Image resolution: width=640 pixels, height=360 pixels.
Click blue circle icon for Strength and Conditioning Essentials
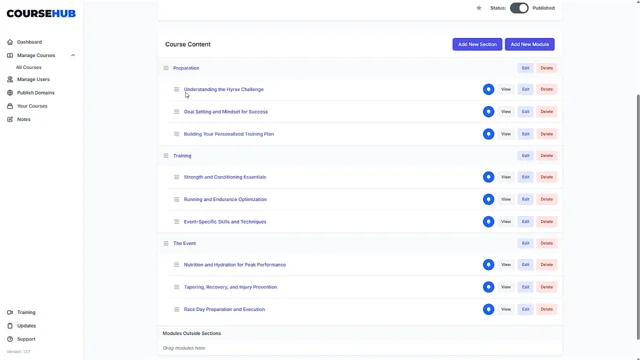coord(488,177)
